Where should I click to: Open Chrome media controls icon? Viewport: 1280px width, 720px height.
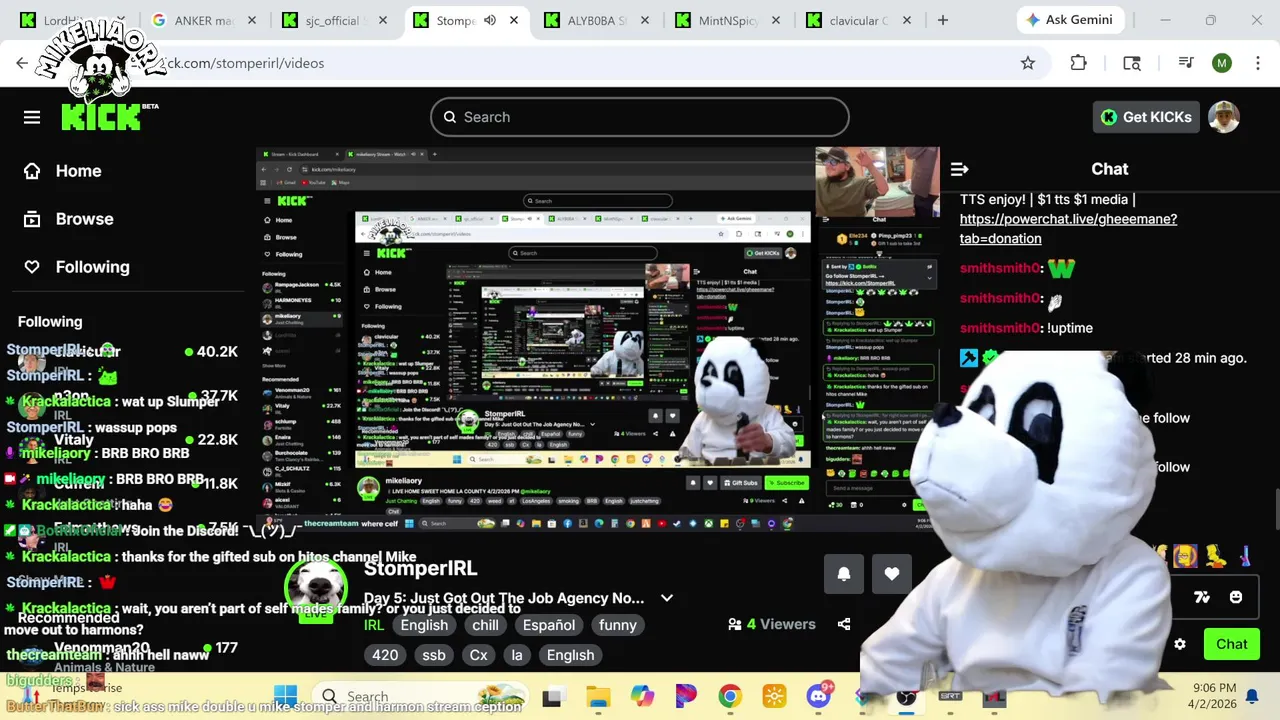tap(1186, 63)
